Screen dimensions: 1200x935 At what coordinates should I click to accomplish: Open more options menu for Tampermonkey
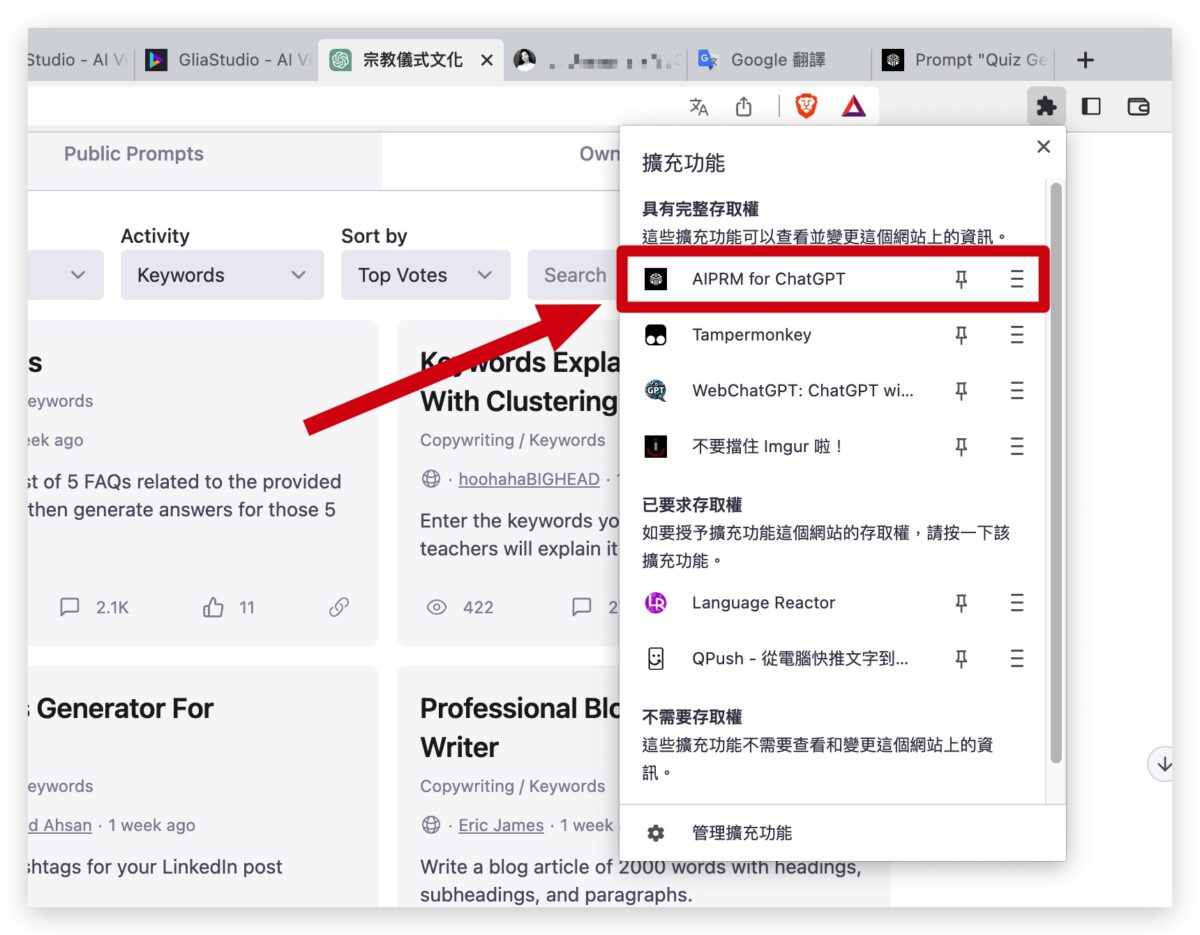1017,335
